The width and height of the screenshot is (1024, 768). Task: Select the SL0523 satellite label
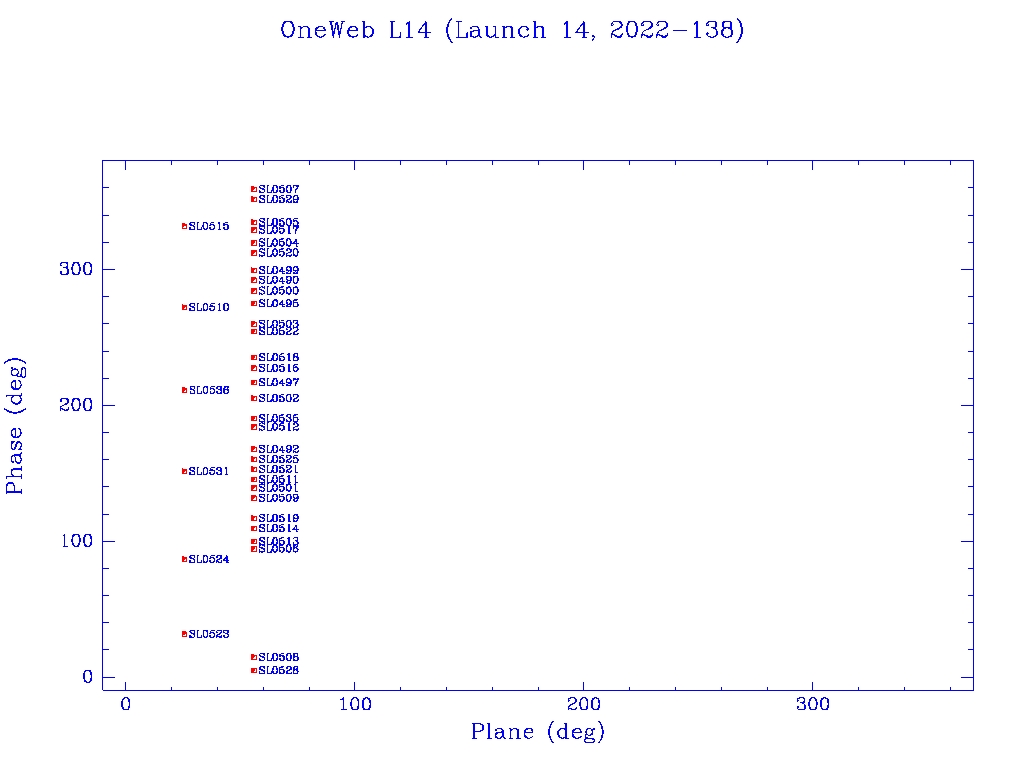tap(209, 634)
